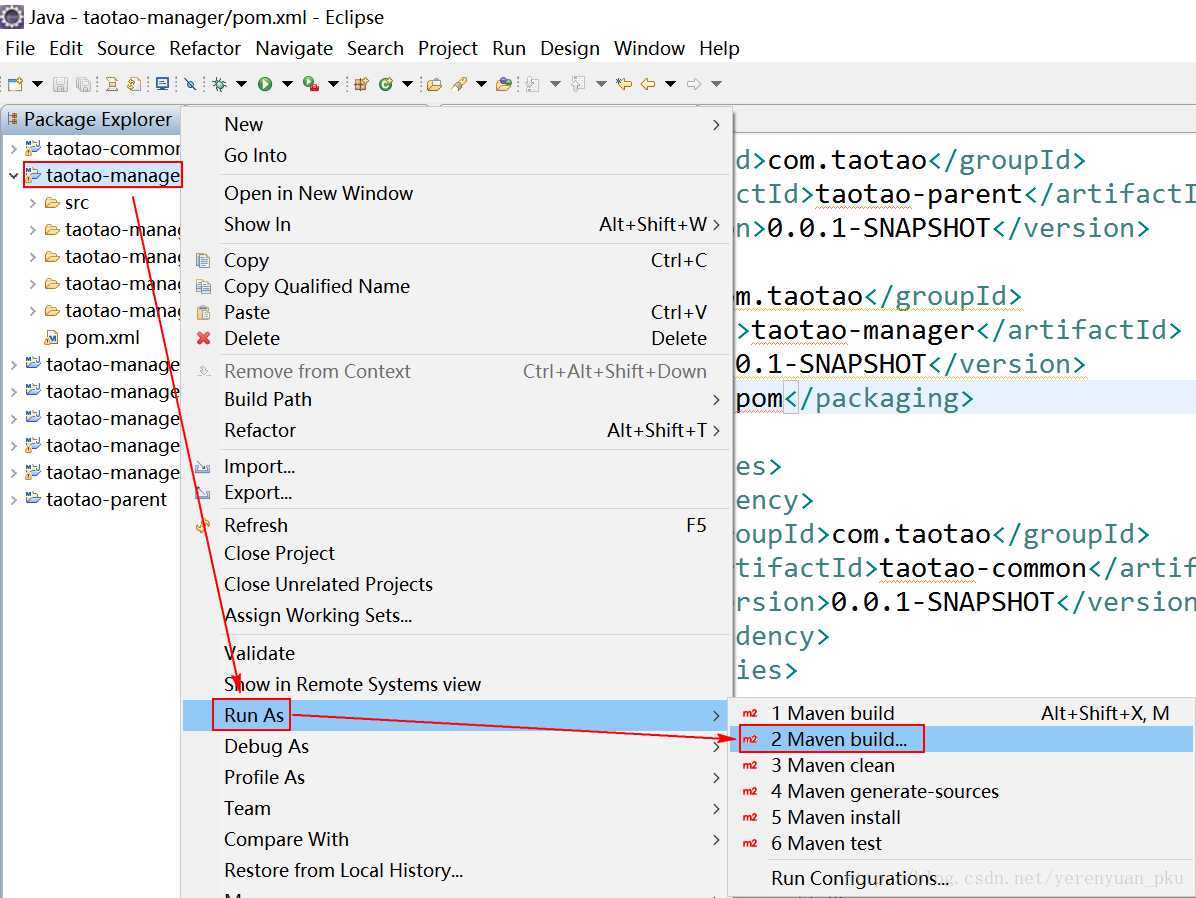Open the Project menu

tap(448, 49)
